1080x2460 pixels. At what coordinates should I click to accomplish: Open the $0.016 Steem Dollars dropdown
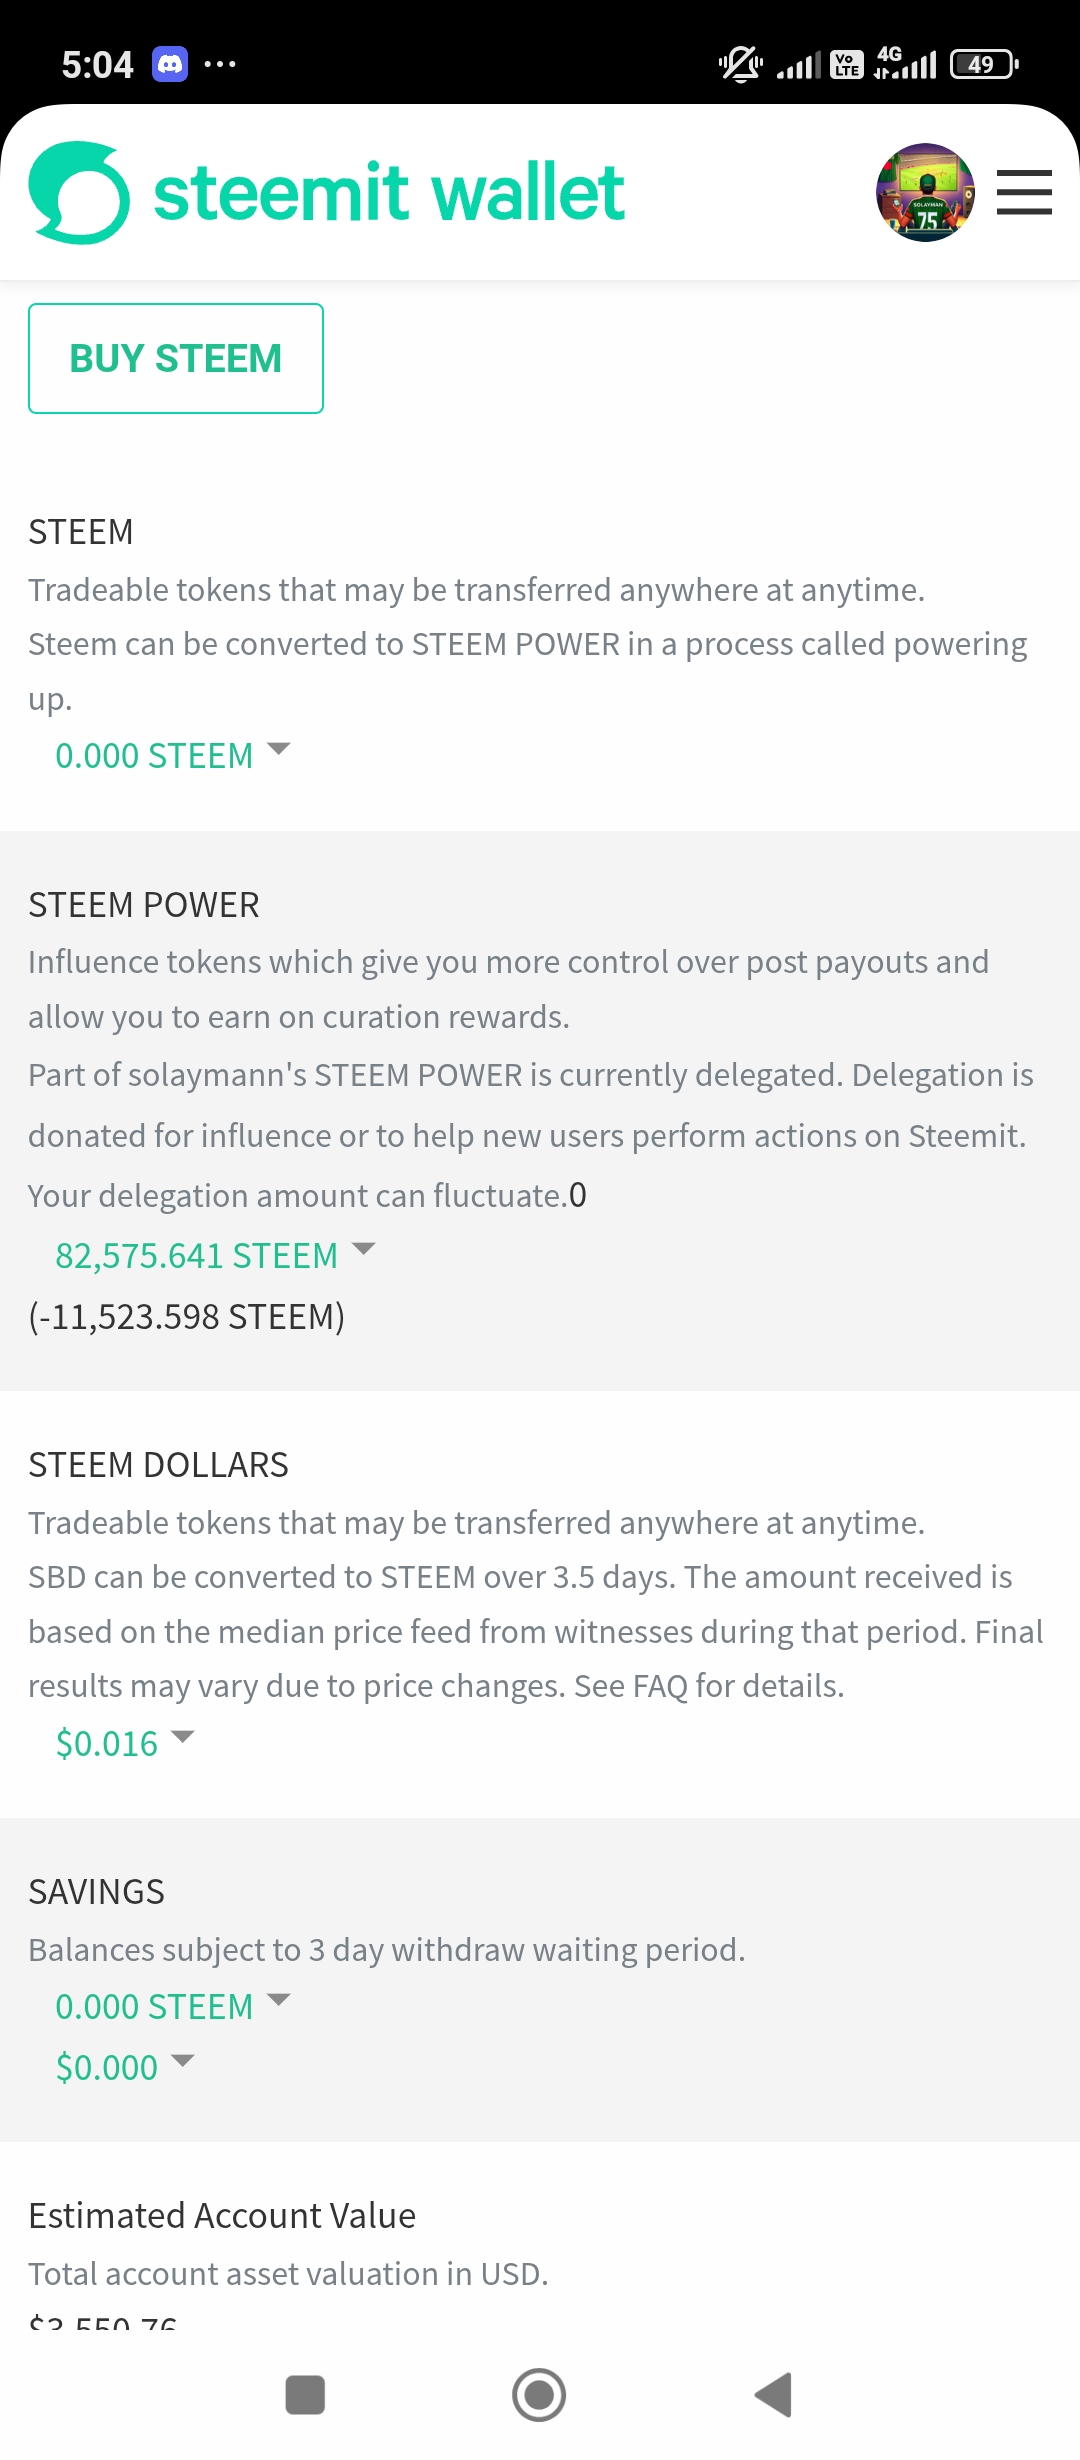[x=124, y=1743]
